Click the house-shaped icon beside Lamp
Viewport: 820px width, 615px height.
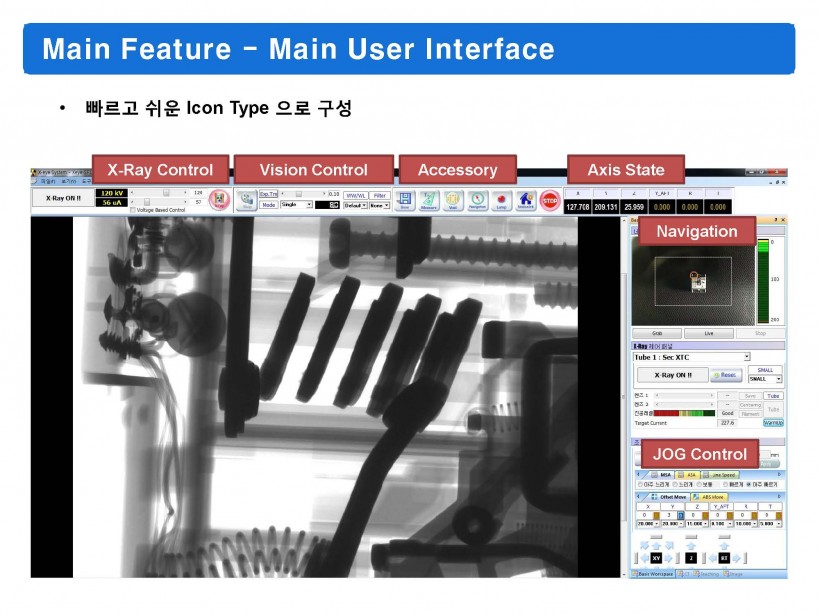click(x=526, y=200)
